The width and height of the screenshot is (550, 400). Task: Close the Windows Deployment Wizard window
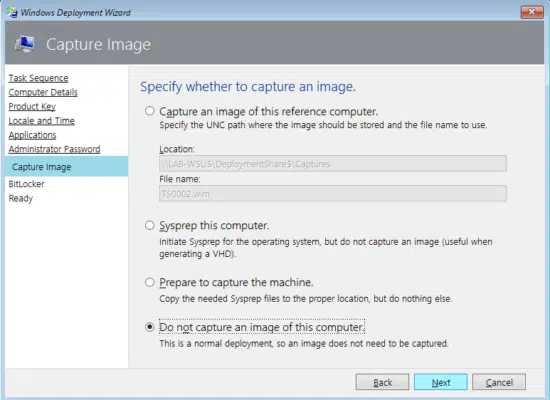(x=532, y=12)
